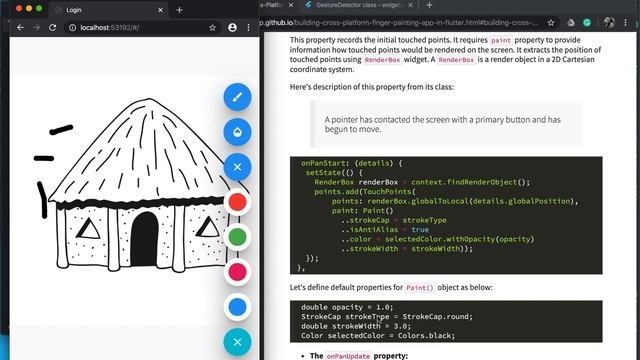The height and width of the screenshot is (360, 640).
Task: Select the brush stroke-width tool button
Action: [x=237, y=97]
